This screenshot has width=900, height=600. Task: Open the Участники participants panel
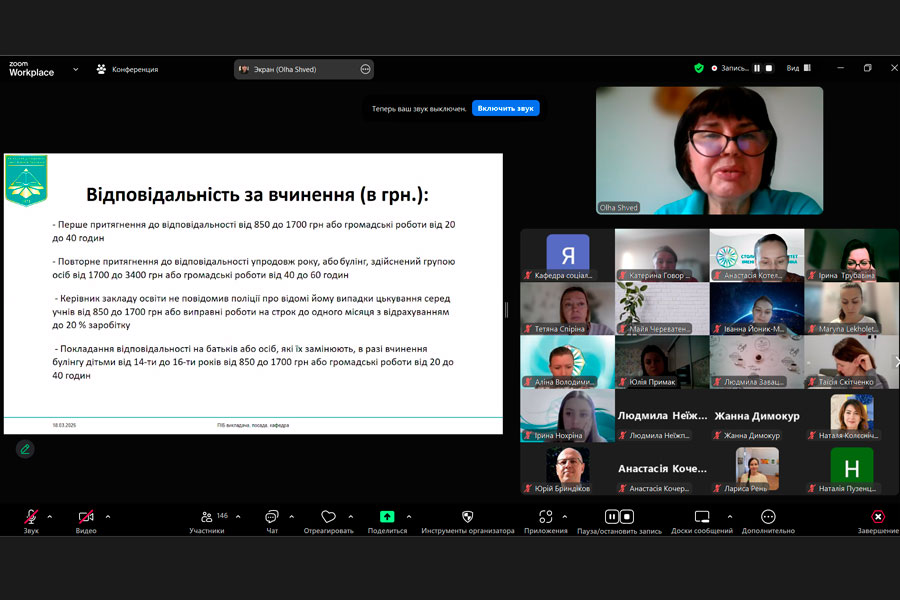(207, 517)
